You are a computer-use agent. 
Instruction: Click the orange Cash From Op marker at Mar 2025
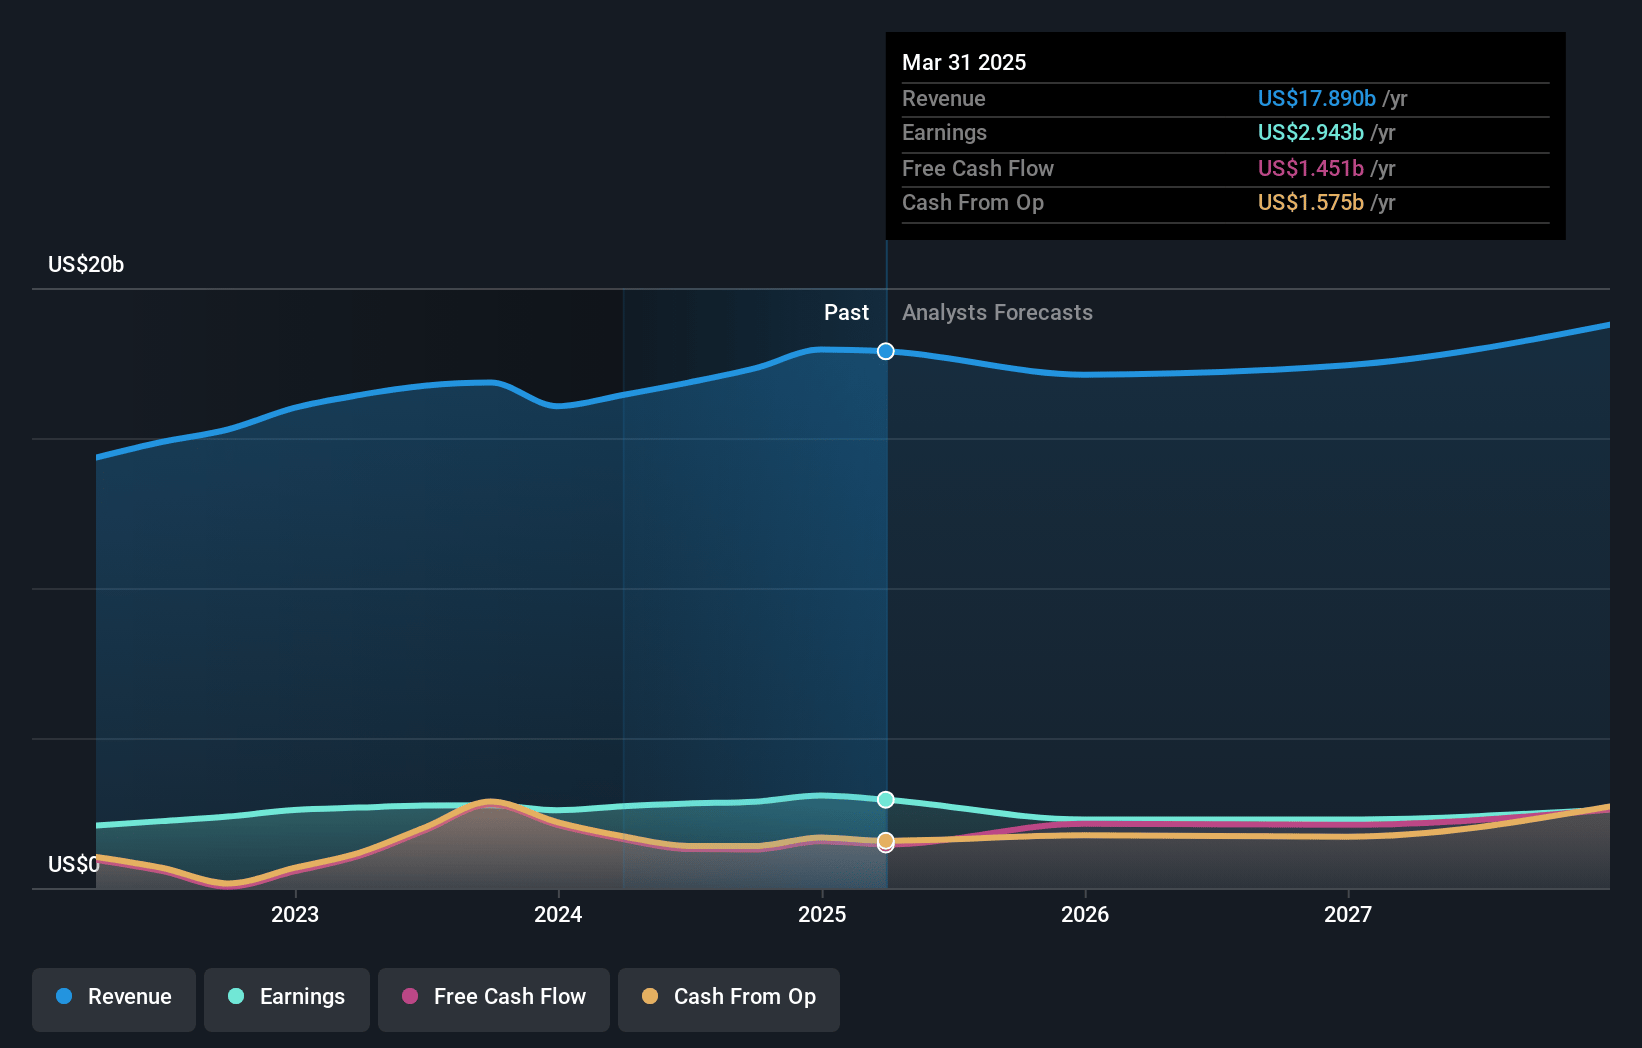[x=886, y=840]
